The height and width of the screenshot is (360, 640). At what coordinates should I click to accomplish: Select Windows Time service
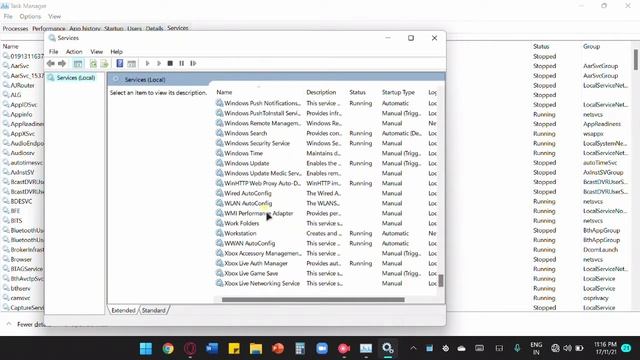325,153
